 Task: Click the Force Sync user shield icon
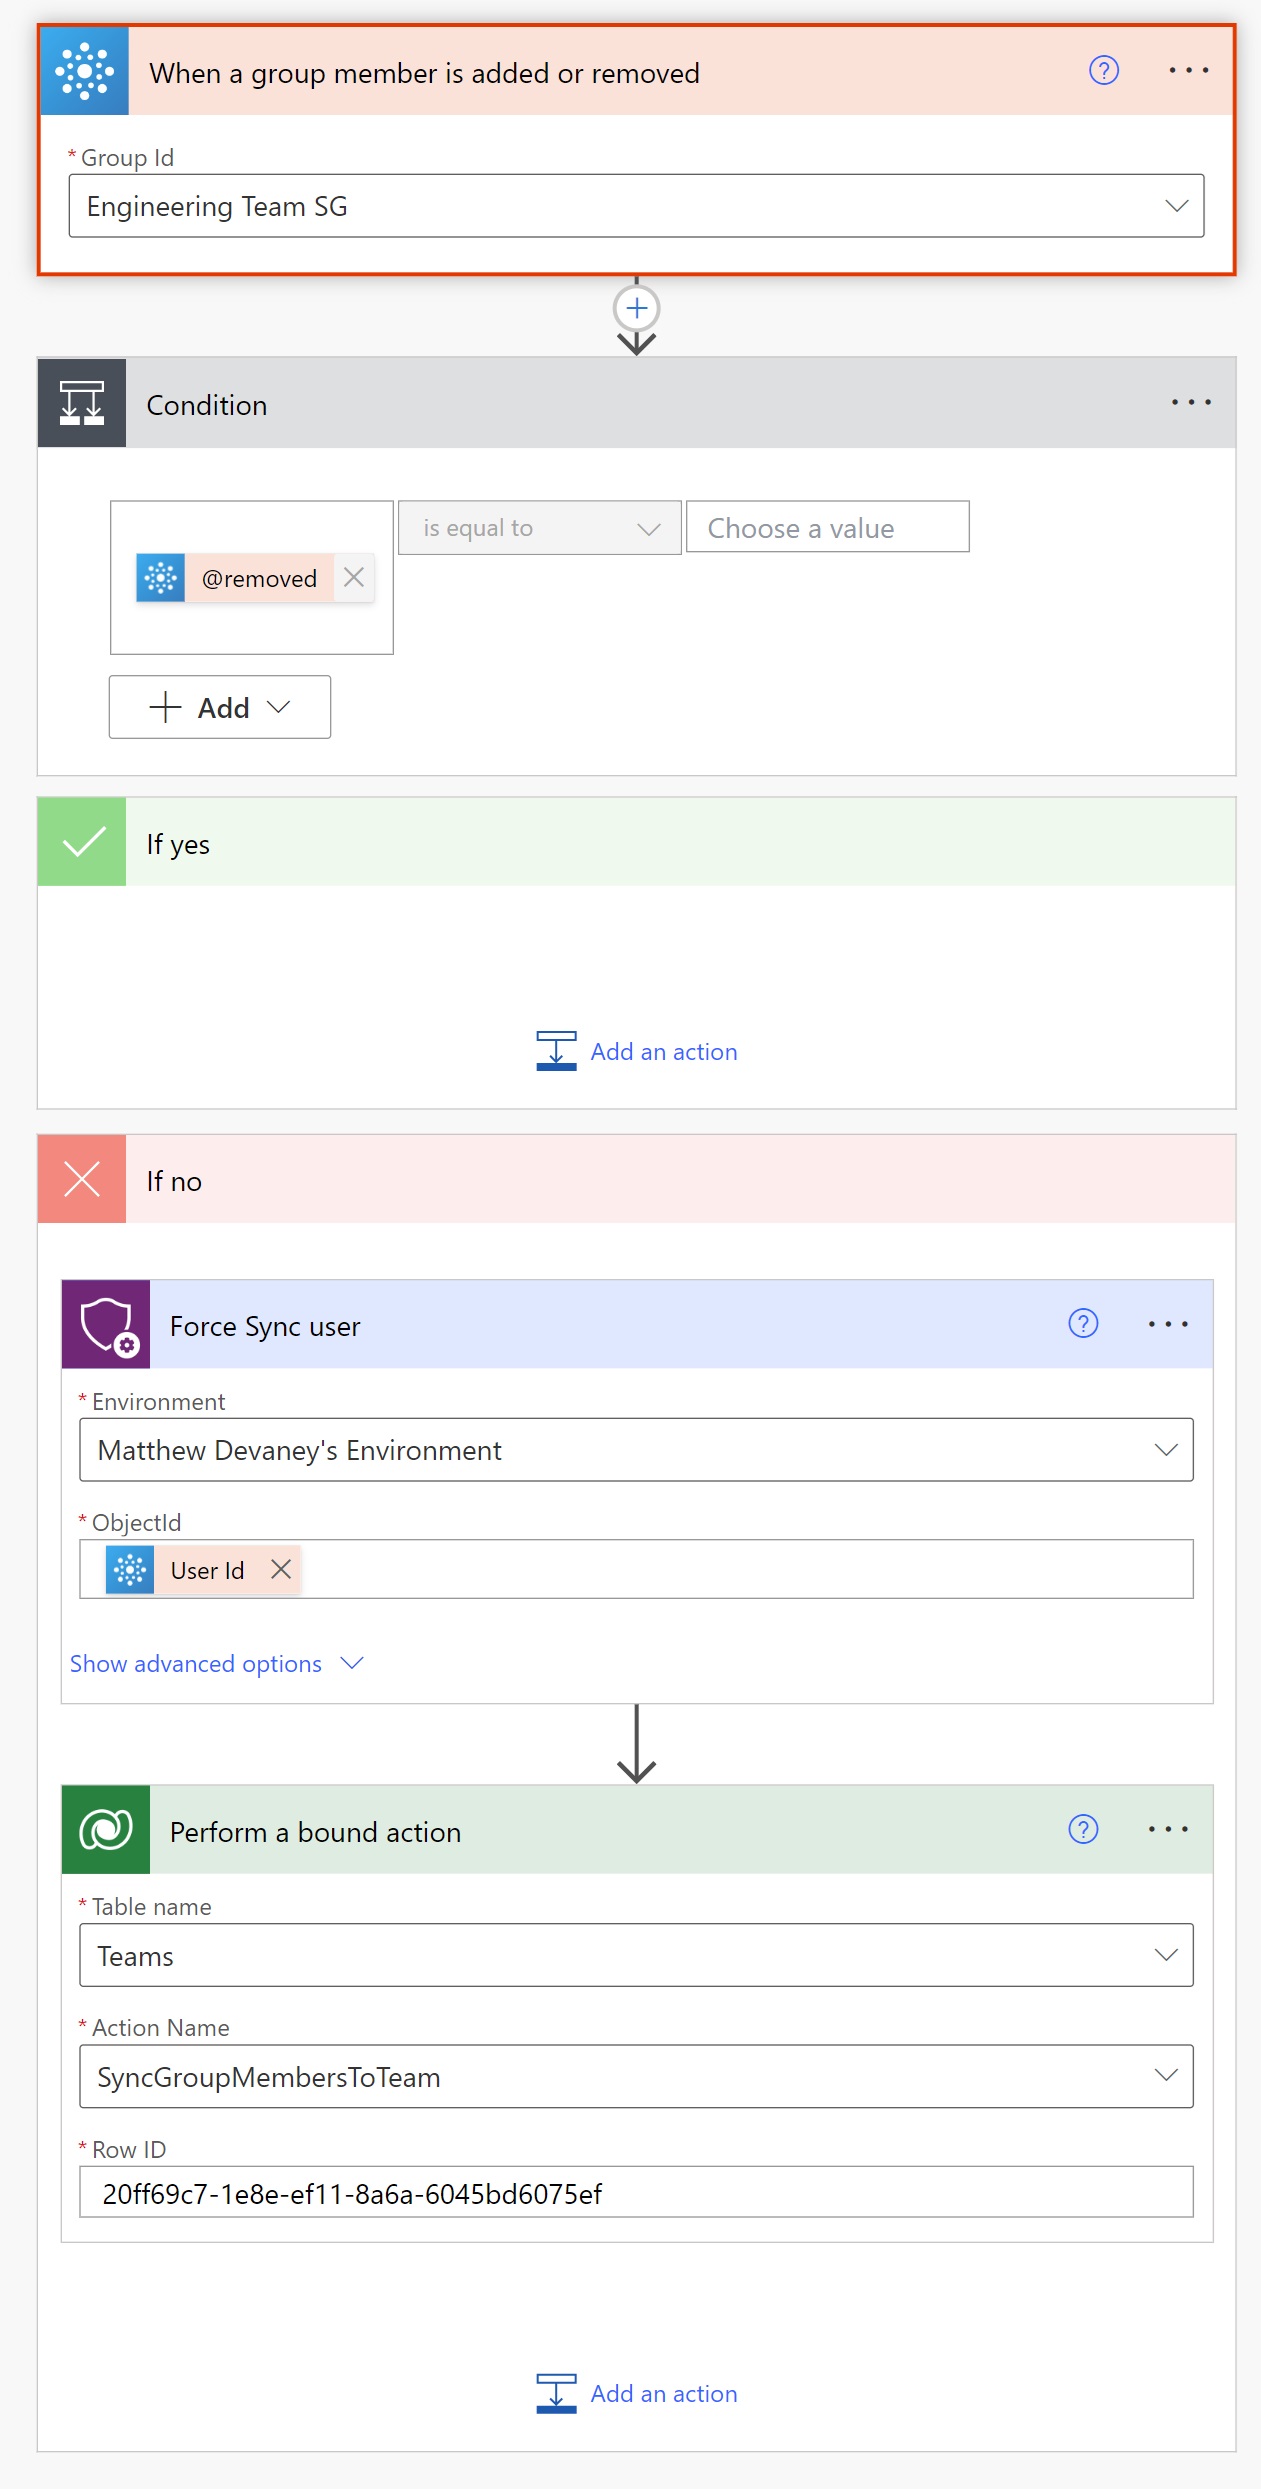coord(106,1325)
